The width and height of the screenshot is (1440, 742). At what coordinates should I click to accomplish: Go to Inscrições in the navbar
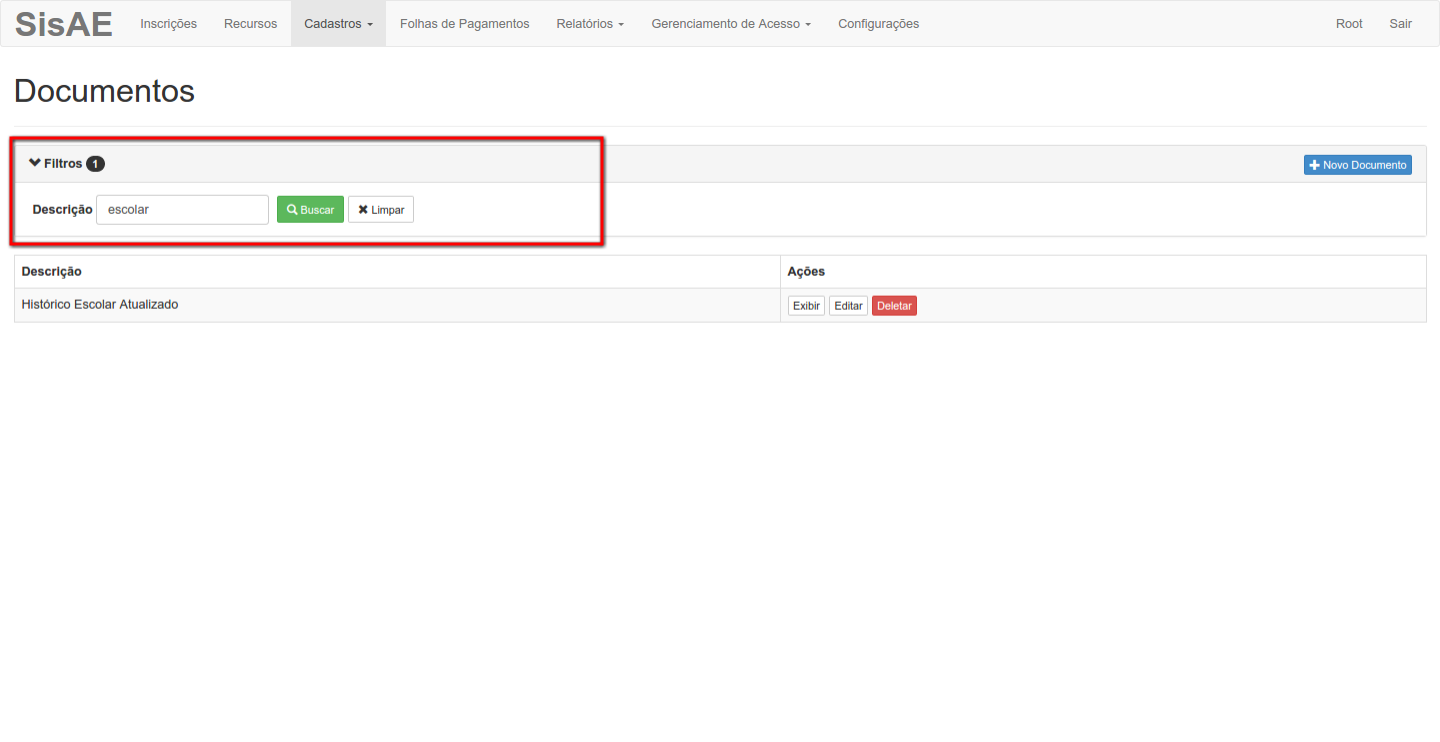(168, 23)
